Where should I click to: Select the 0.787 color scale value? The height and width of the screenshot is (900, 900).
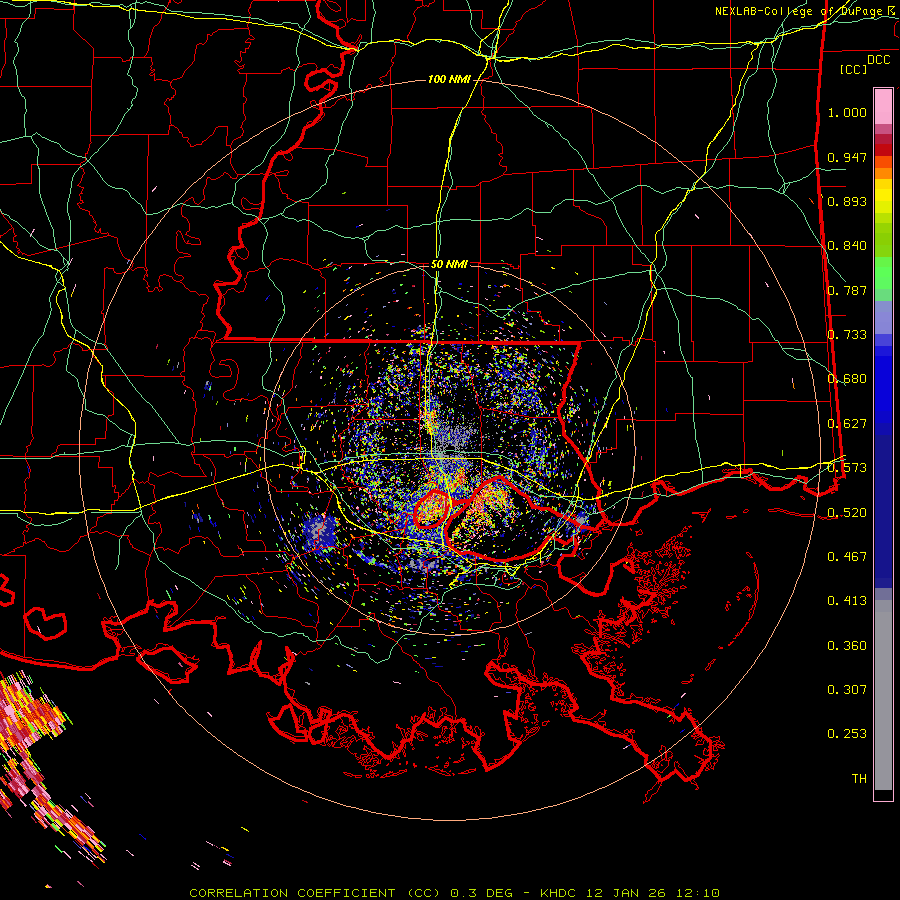(847, 290)
